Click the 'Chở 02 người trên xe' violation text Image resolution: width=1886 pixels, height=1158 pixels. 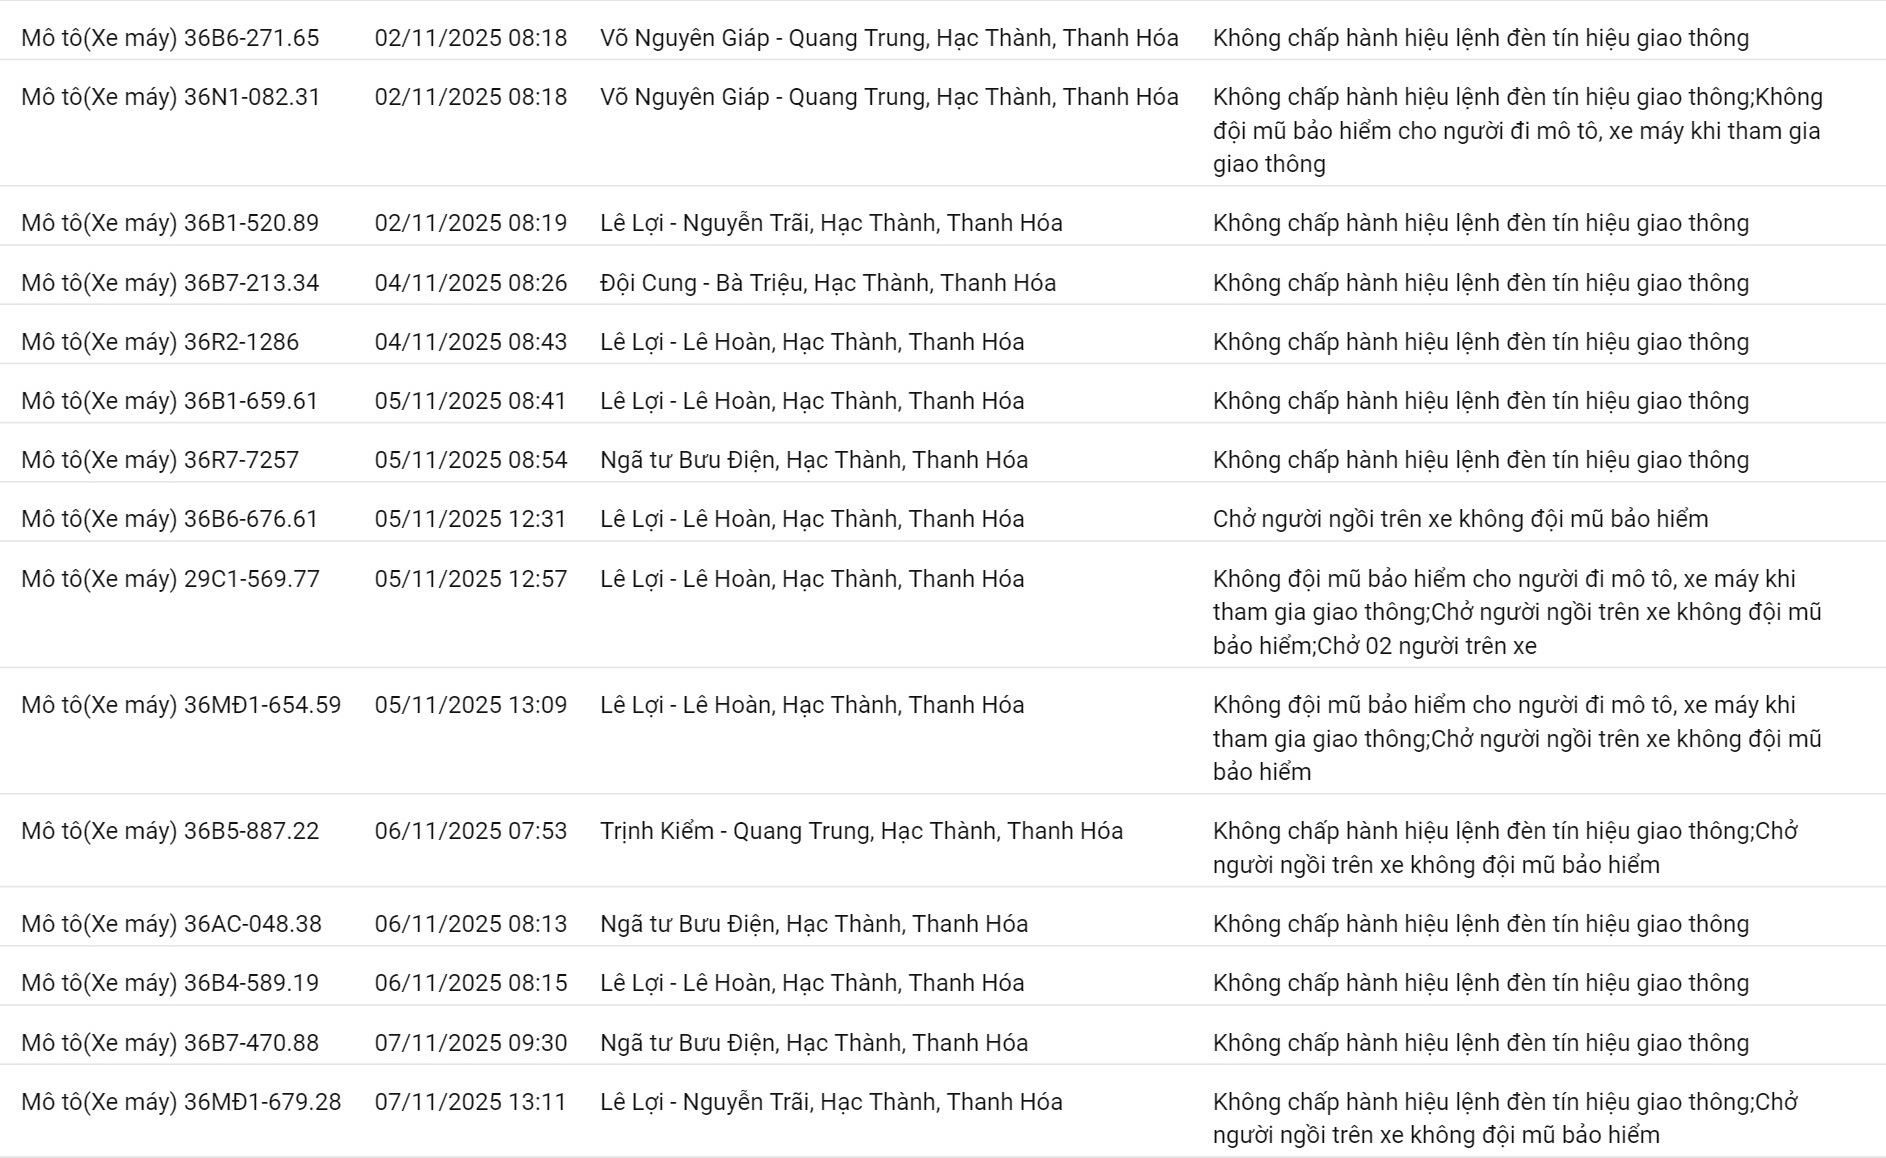pos(1427,646)
